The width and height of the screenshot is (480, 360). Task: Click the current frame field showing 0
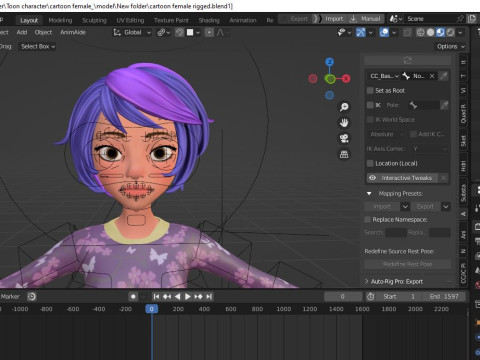pos(343,296)
